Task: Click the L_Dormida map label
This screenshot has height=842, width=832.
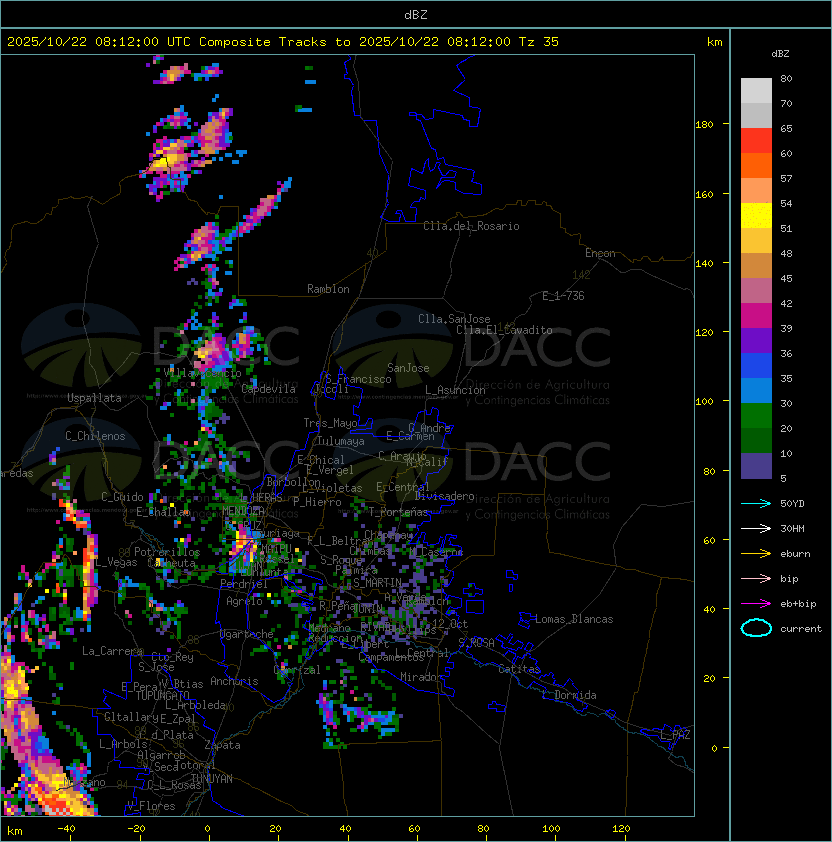Action: click(569, 695)
